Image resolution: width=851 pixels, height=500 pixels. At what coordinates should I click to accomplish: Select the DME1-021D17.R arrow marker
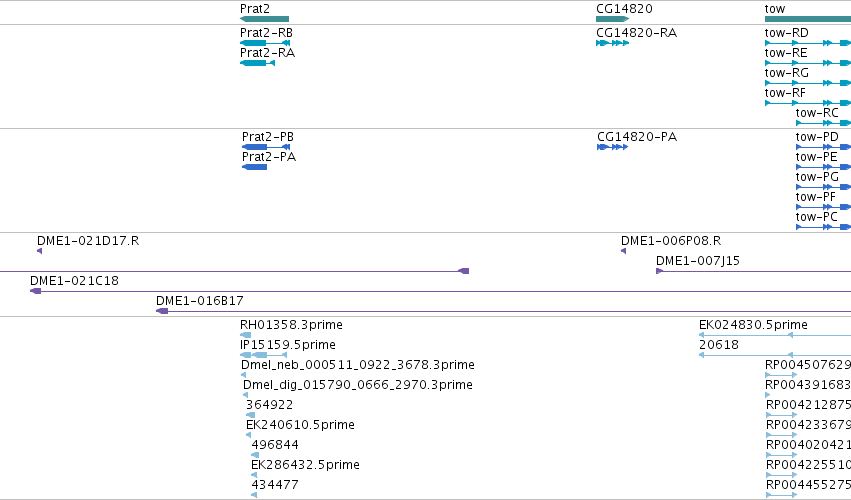pyautogui.click(x=40, y=251)
